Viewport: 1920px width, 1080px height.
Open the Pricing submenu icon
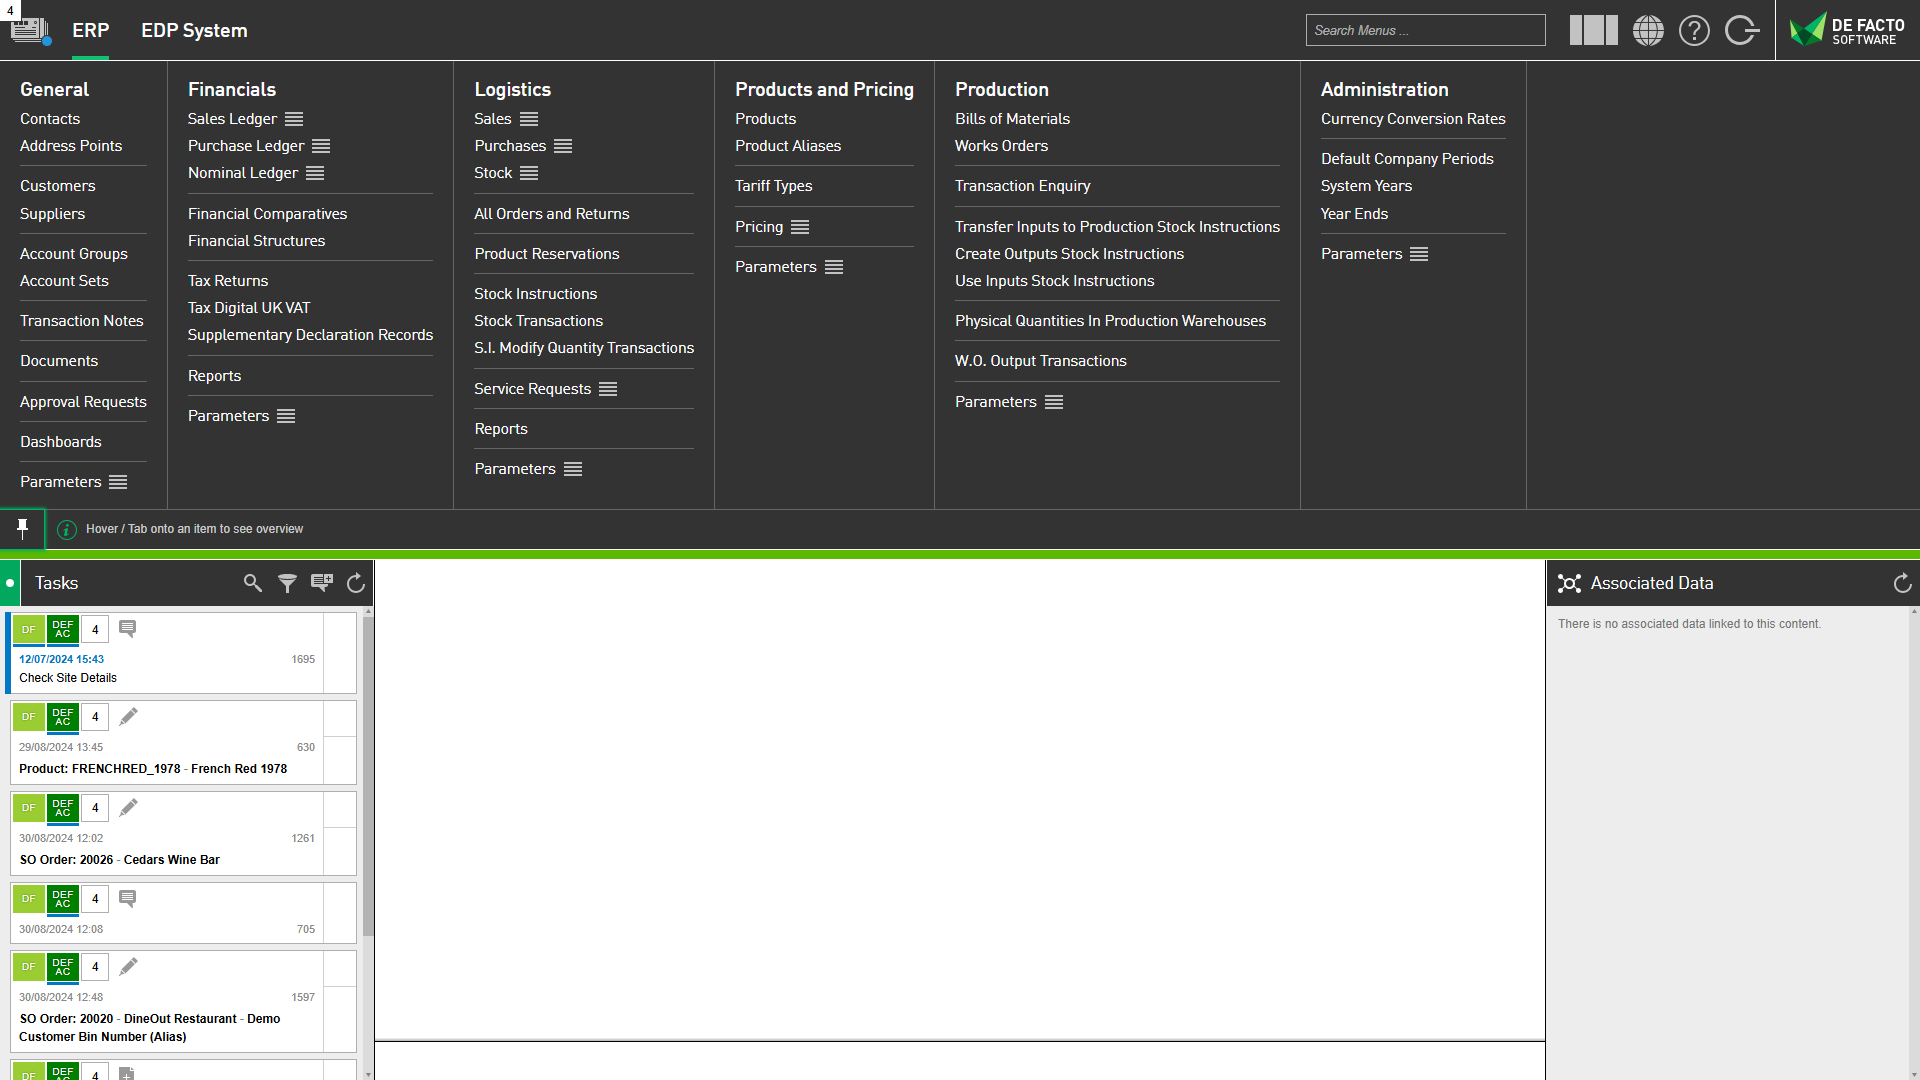coord(800,227)
